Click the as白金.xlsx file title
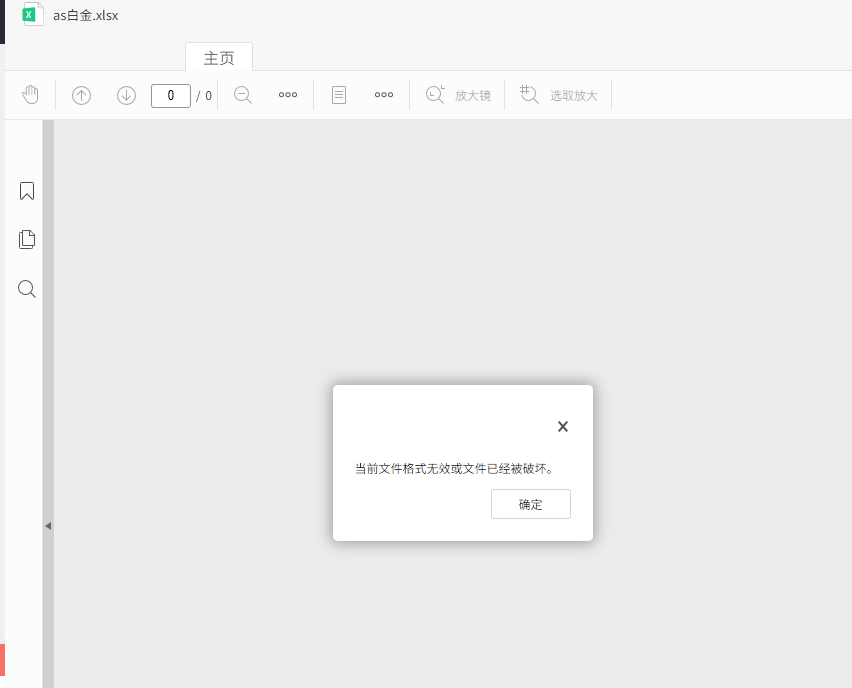 pos(86,15)
